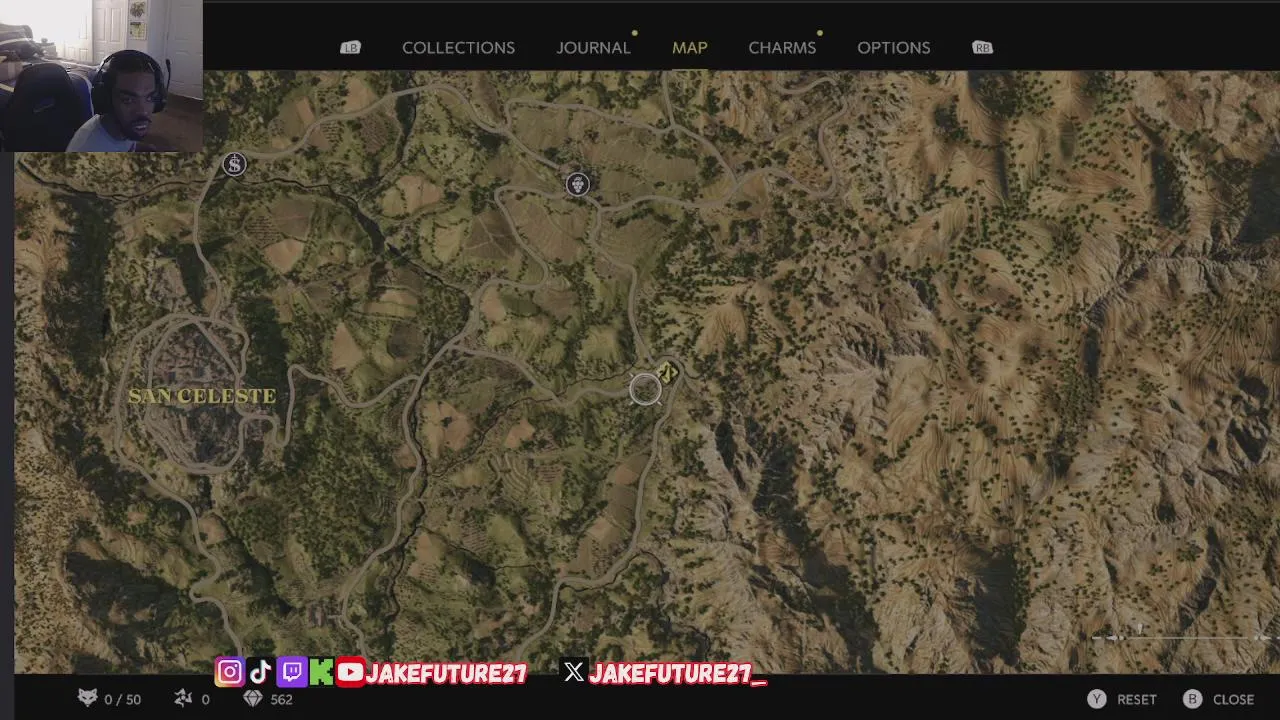
Task: Click the LB bumper icon
Action: [350, 48]
